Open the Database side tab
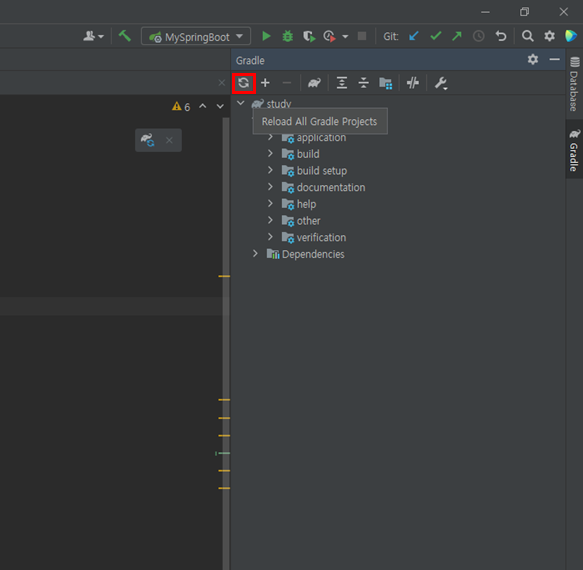Image resolution: width=583 pixels, height=570 pixels. coord(574,84)
